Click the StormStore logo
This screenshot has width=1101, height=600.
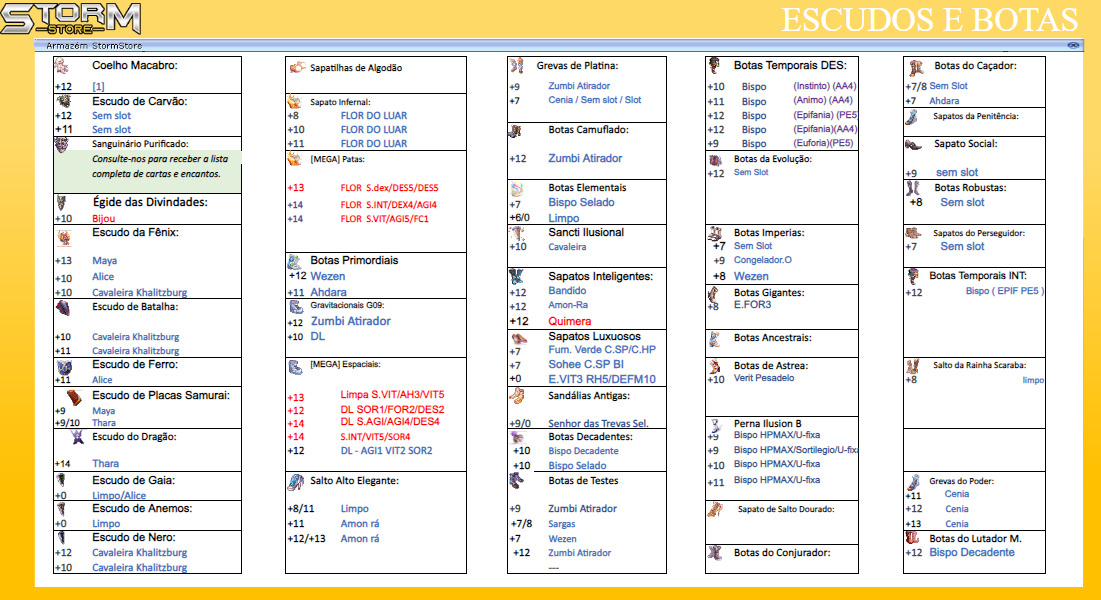(x=70, y=19)
